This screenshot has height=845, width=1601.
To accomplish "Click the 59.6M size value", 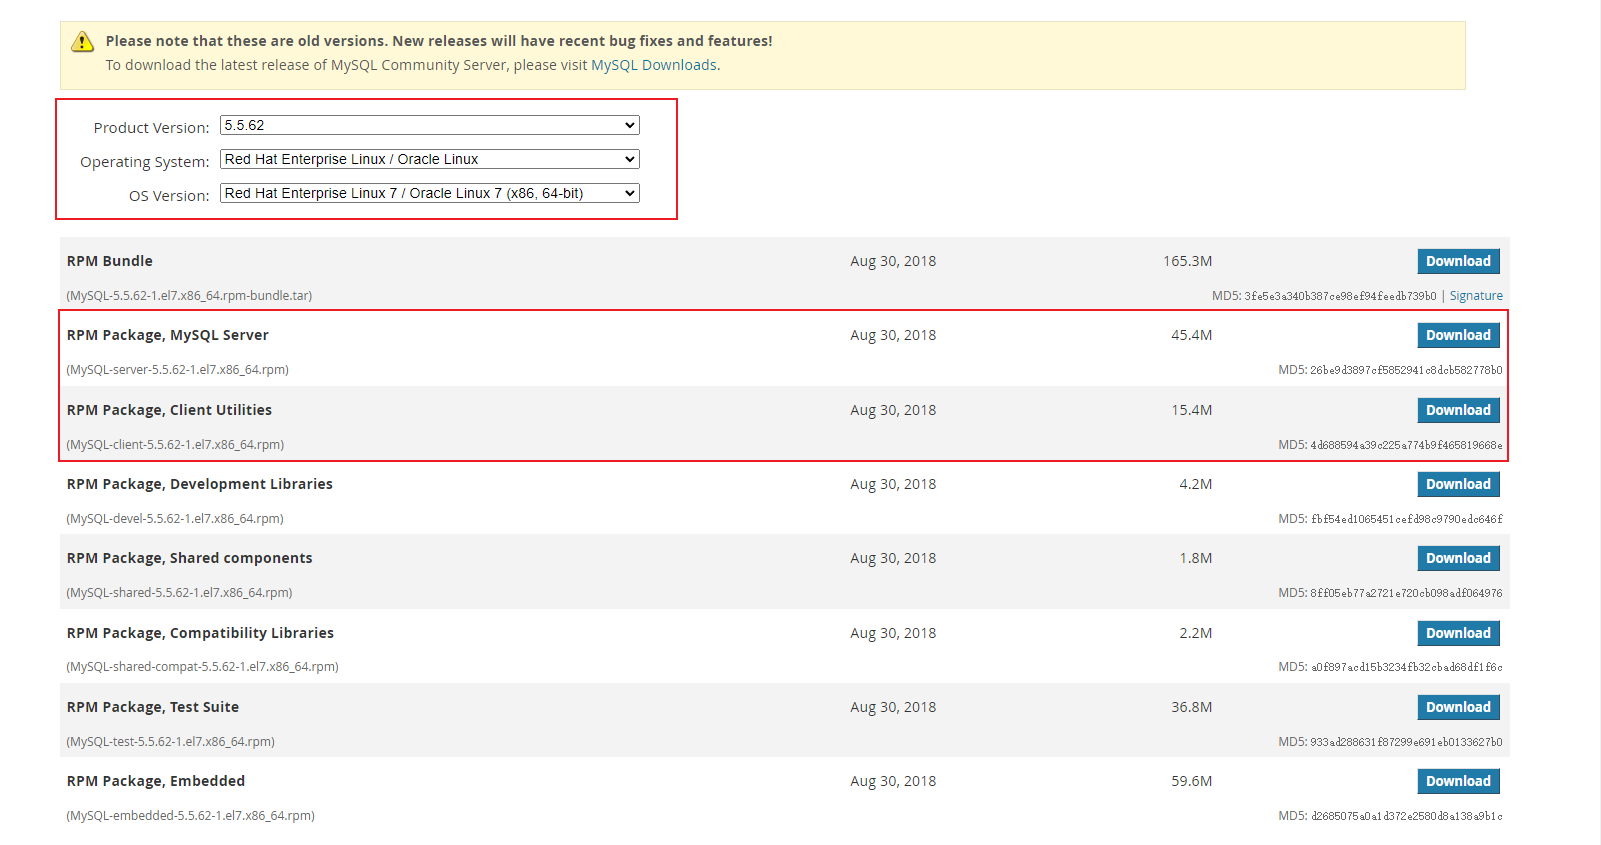I will coord(1191,781).
